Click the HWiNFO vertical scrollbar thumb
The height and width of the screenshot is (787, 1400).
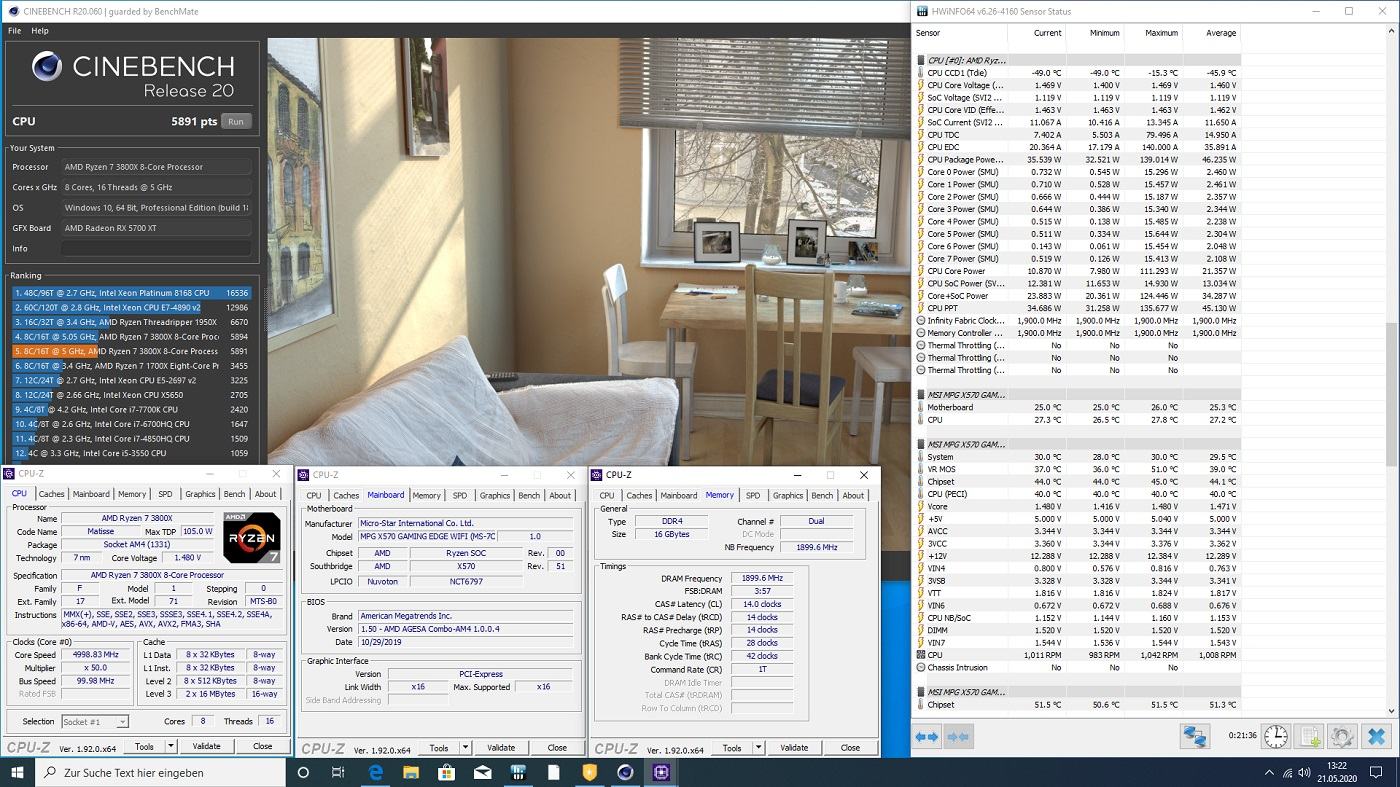tap(1392, 394)
